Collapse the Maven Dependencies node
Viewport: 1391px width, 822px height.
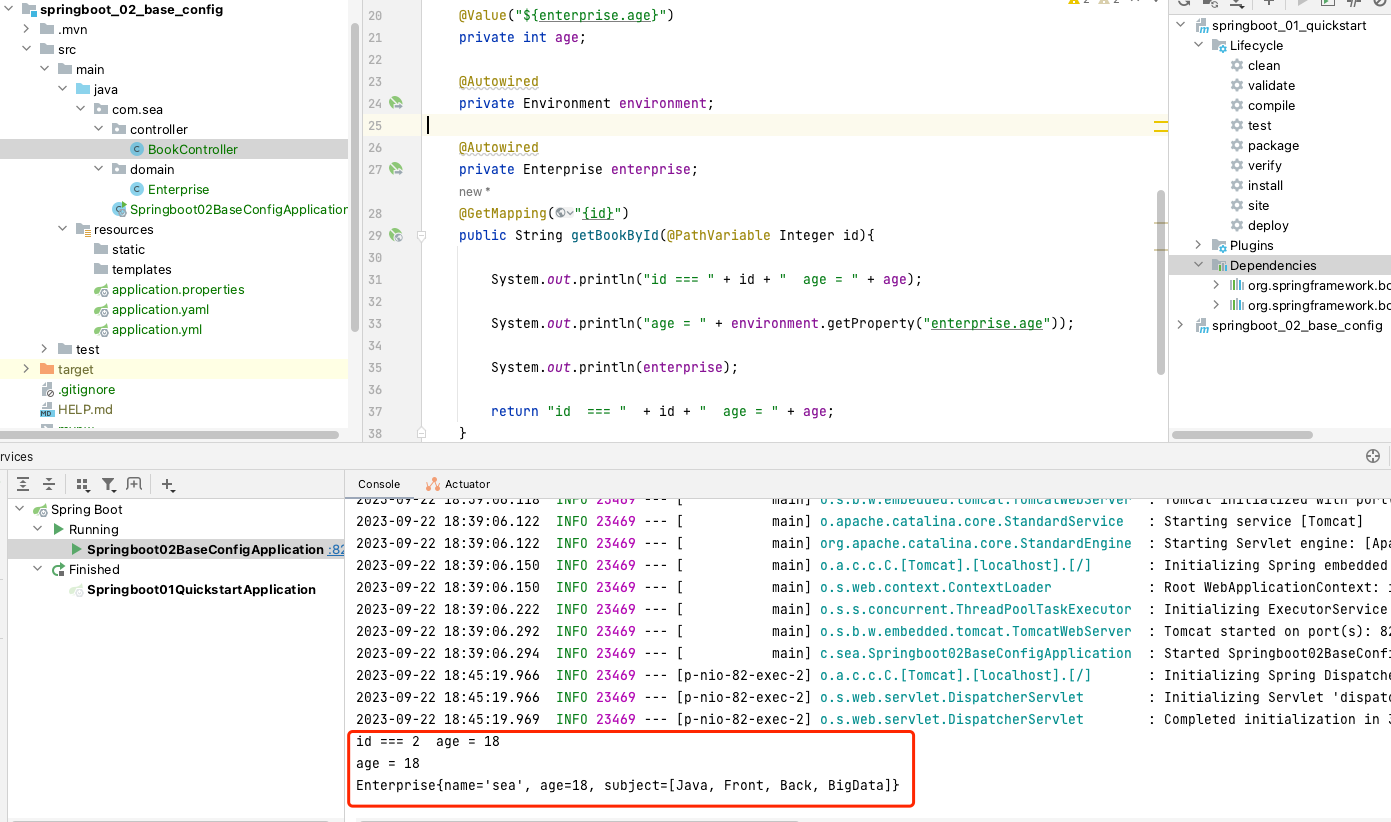tap(1199, 265)
